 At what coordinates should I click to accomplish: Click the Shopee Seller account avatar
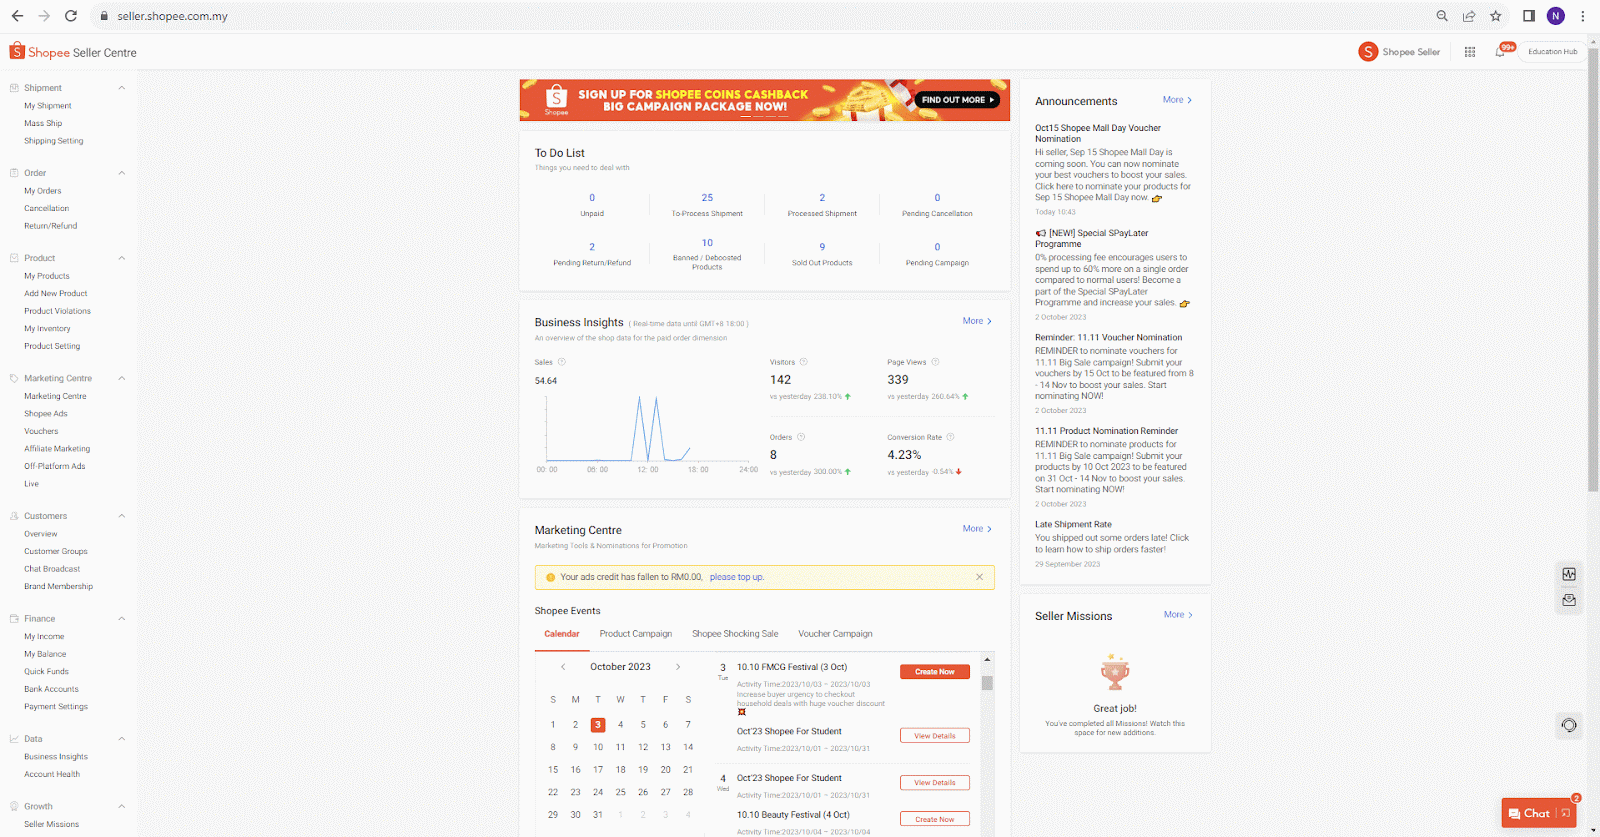(1368, 52)
